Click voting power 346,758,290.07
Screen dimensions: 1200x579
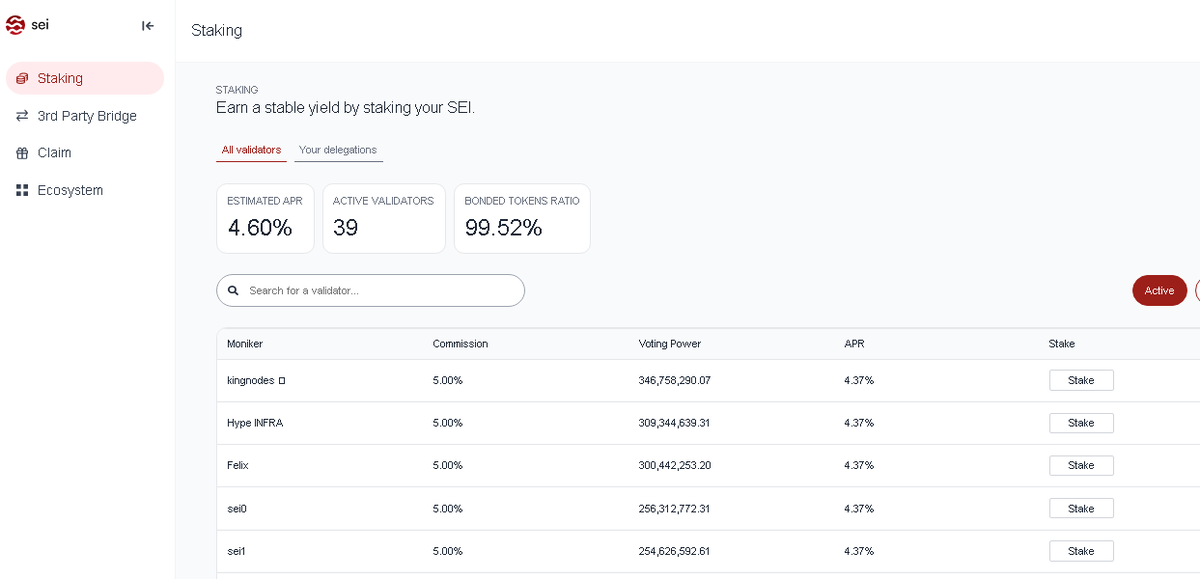[x=675, y=381]
